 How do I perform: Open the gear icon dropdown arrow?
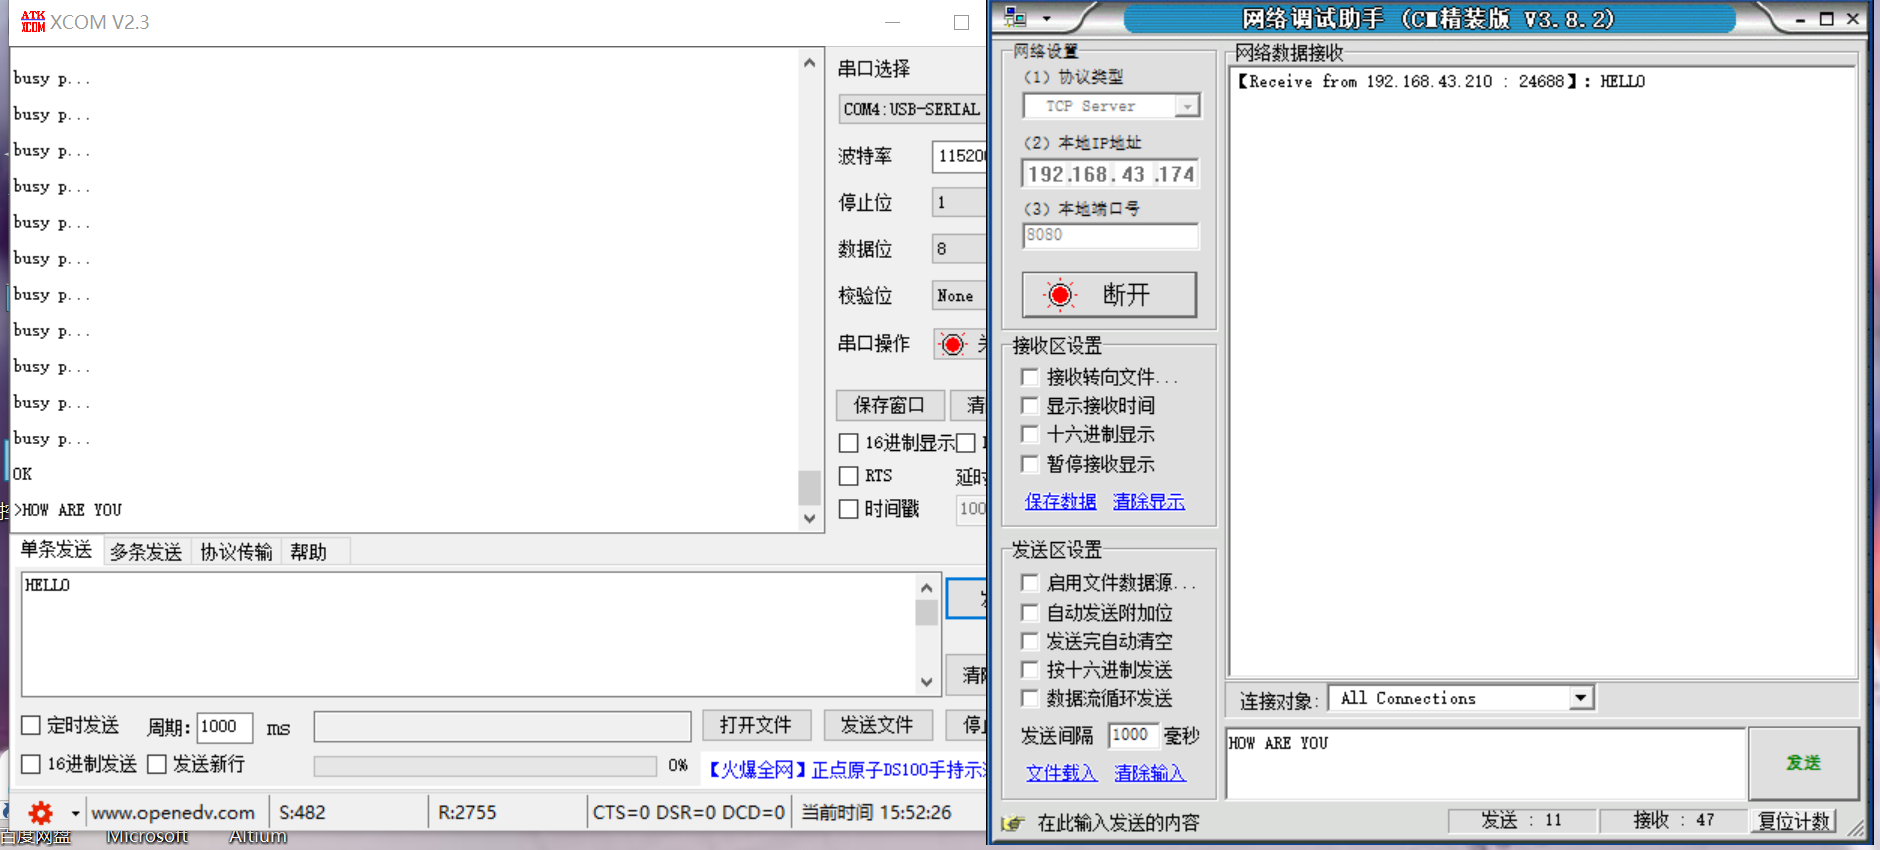pos(75,813)
